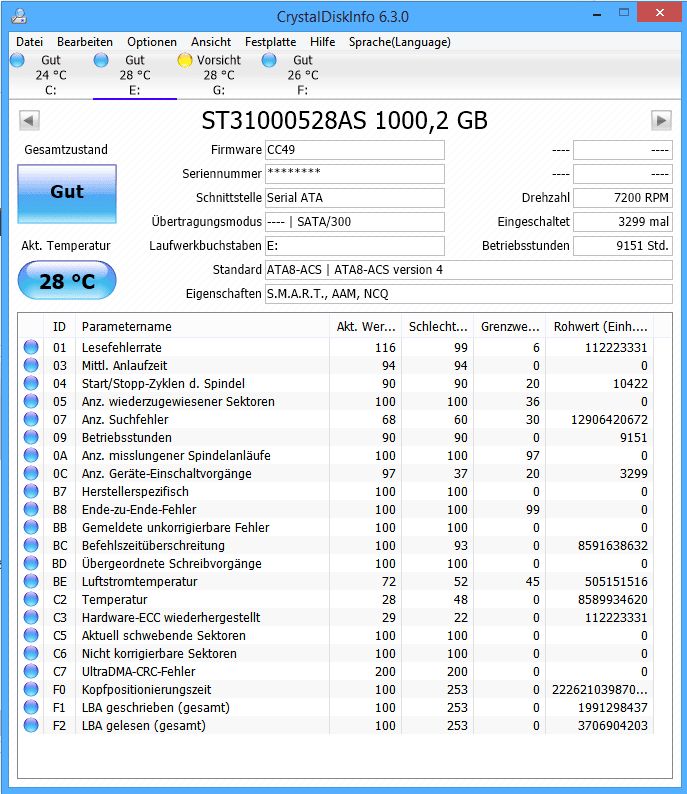The height and width of the screenshot is (794, 687).
Task: Go to next disk with right arrow
Action: pos(661,121)
